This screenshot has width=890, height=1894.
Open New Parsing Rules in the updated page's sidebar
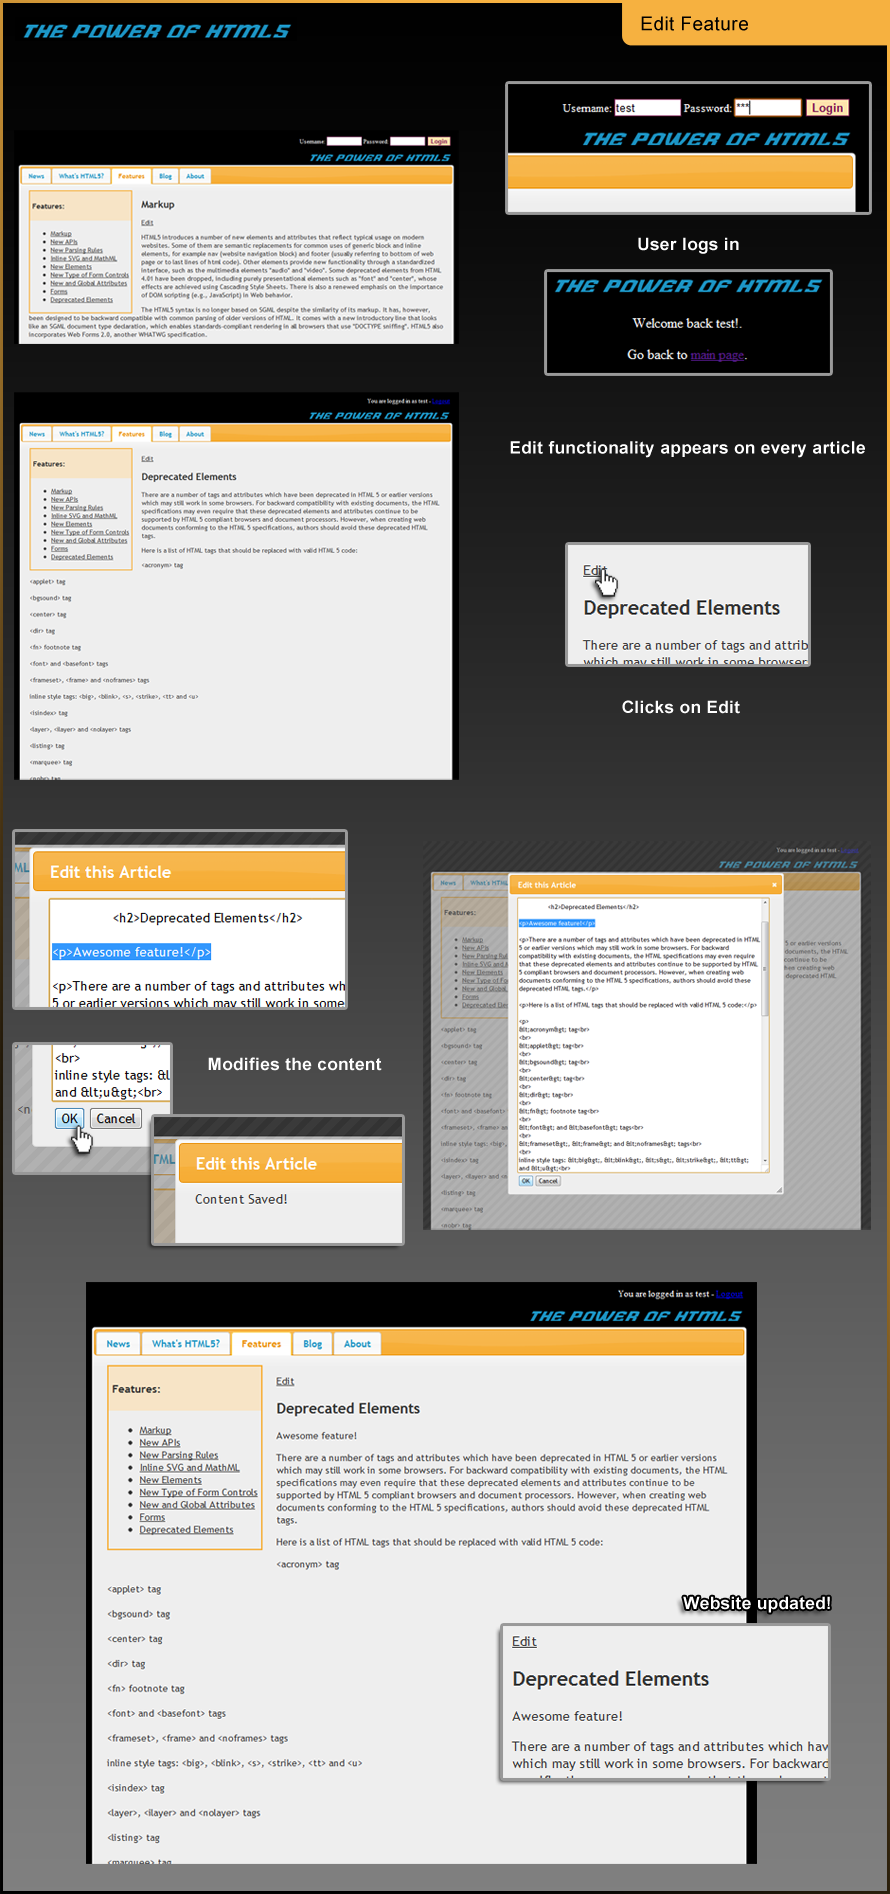[x=179, y=1455]
